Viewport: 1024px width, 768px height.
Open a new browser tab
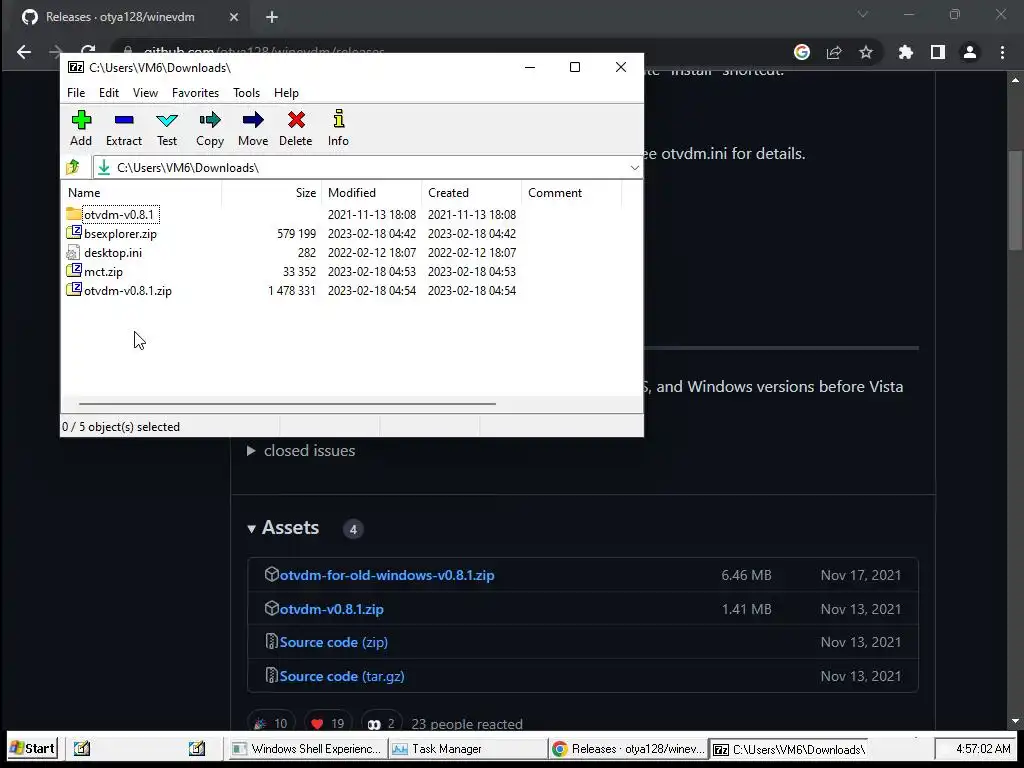coord(272,17)
